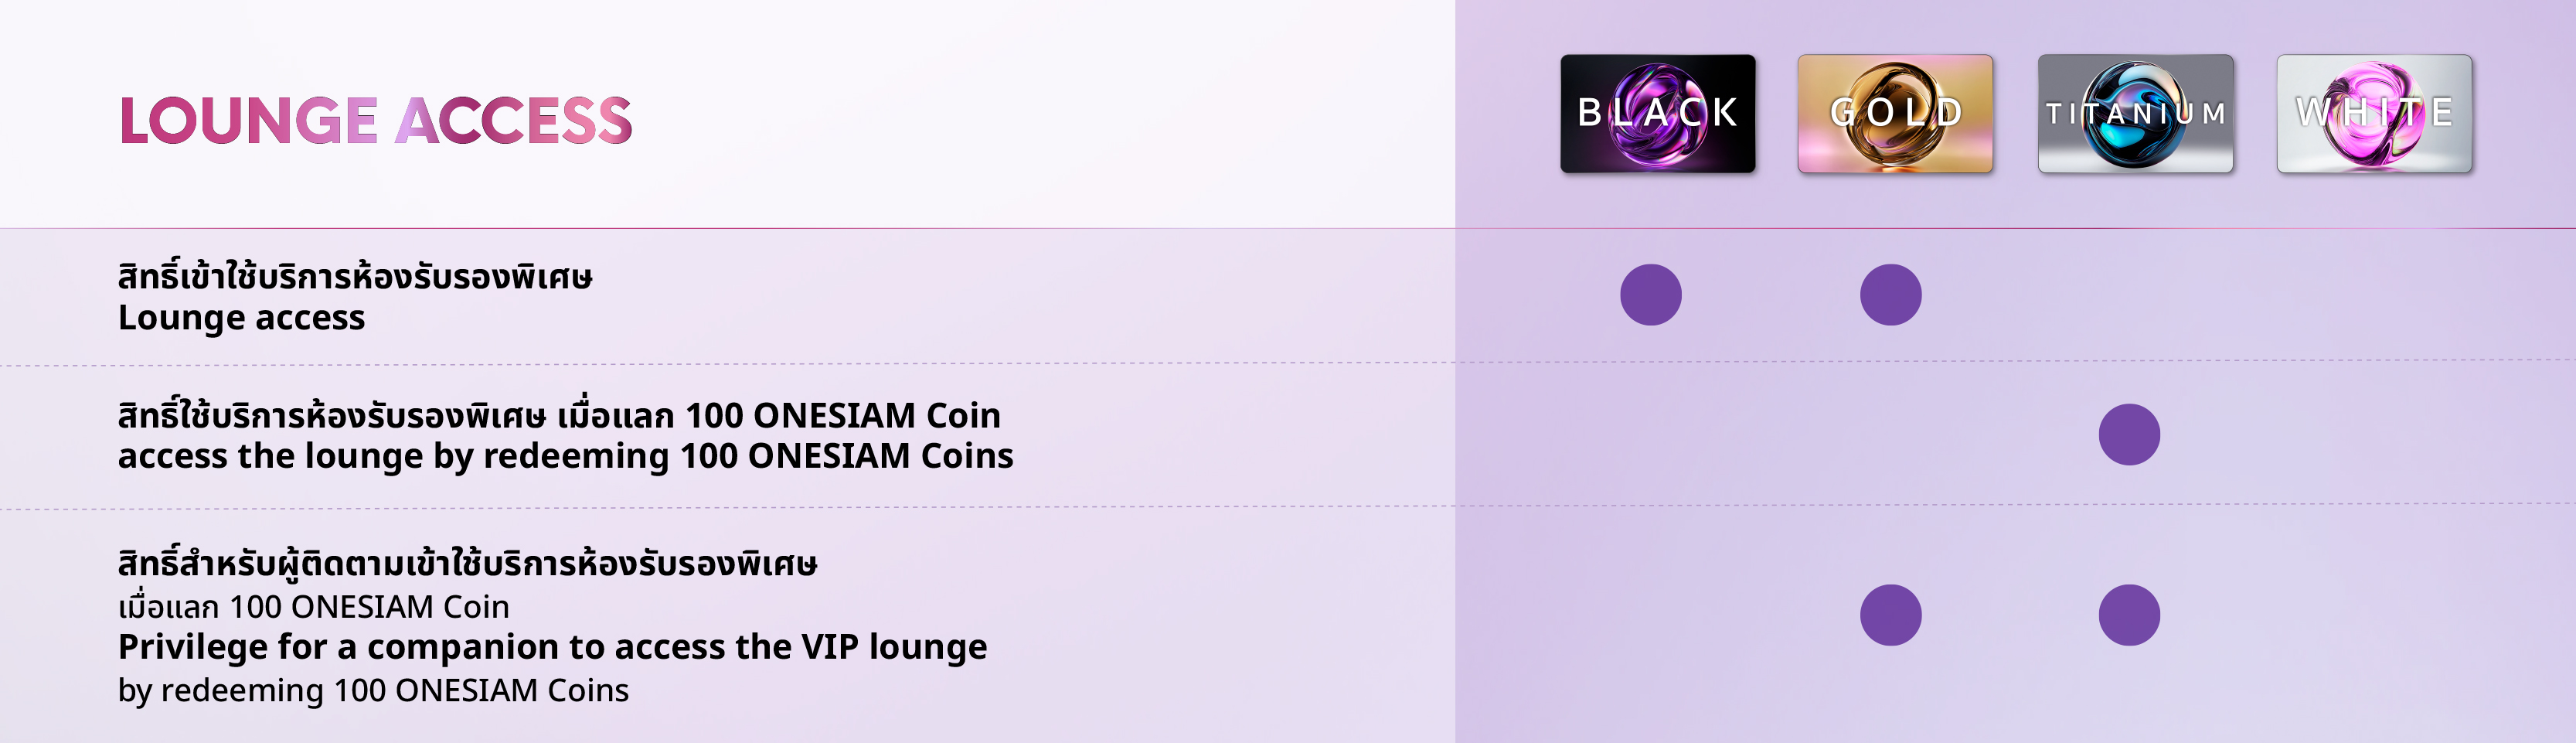Click "access the lounge by redeeming 100 ONESIAM Coins"
The height and width of the screenshot is (743, 2576).
pyautogui.click(x=565, y=456)
